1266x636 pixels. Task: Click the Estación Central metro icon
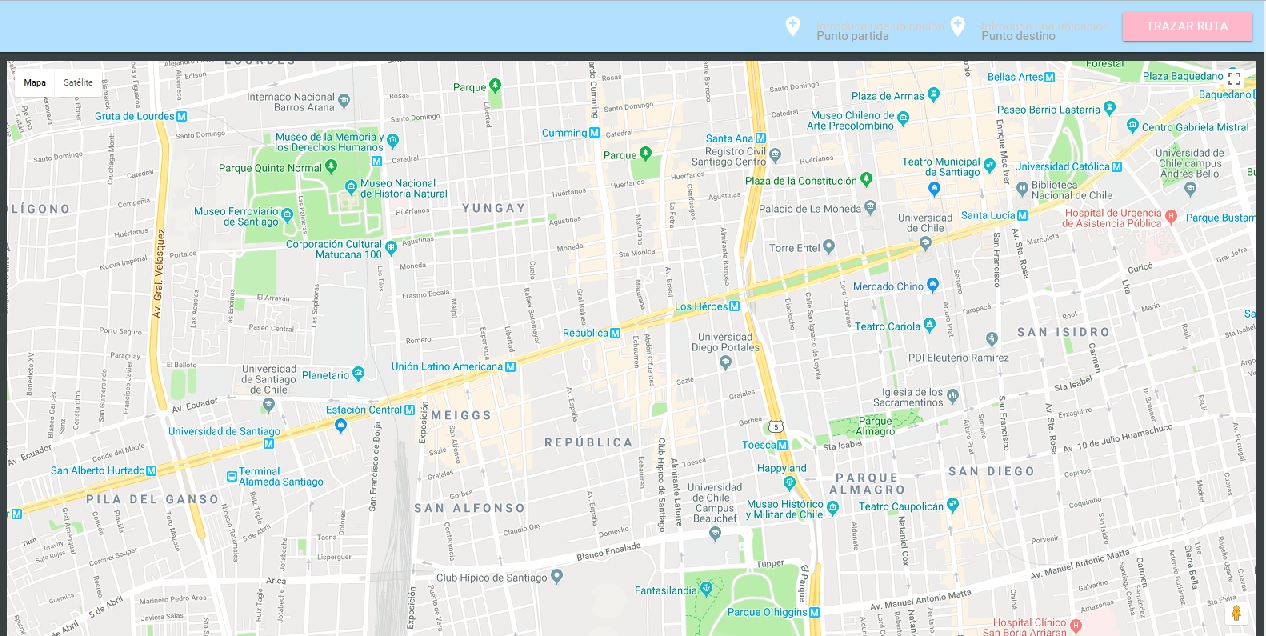(x=409, y=409)
